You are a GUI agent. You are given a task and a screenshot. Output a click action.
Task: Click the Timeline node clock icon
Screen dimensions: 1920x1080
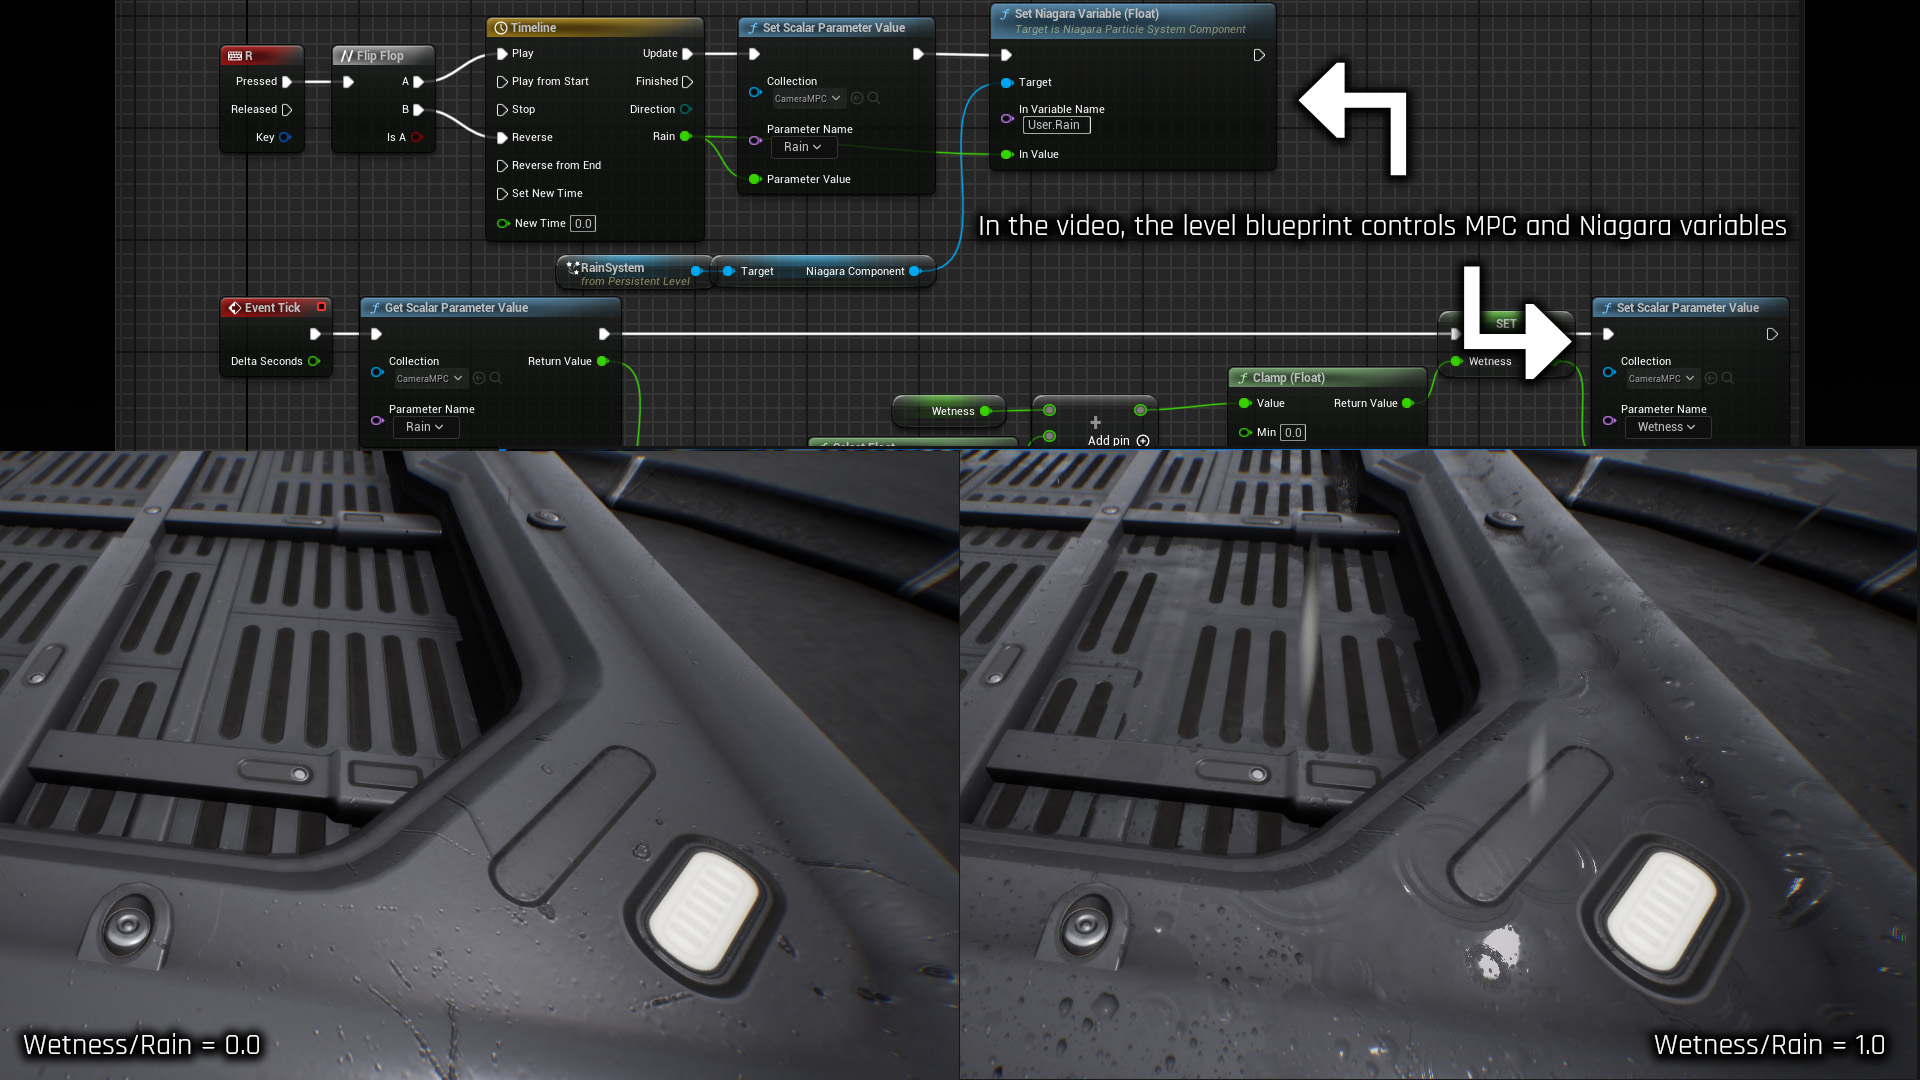[501, 28]
